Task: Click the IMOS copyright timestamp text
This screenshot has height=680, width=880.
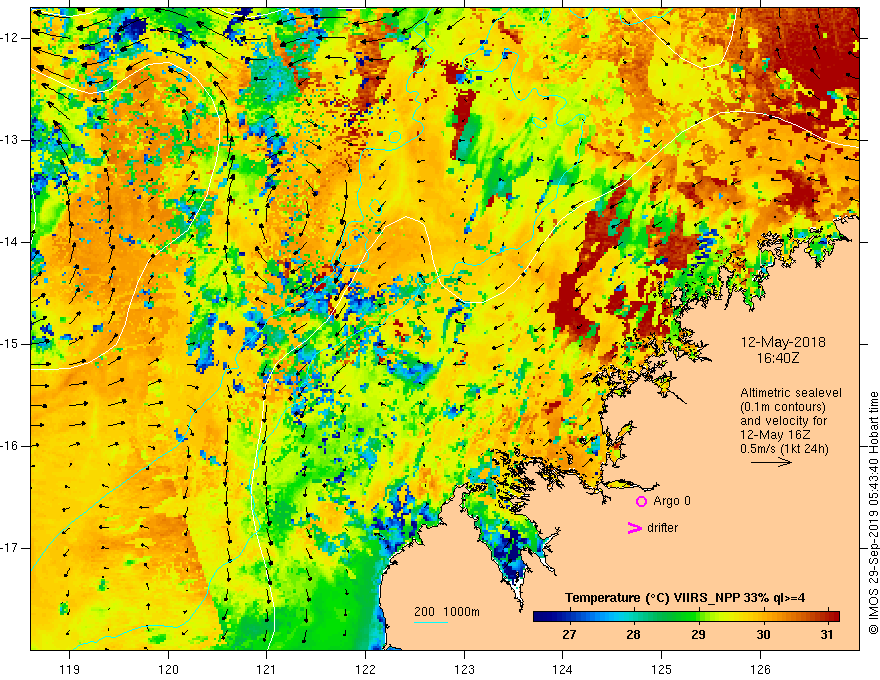Action: pos(873,513)
